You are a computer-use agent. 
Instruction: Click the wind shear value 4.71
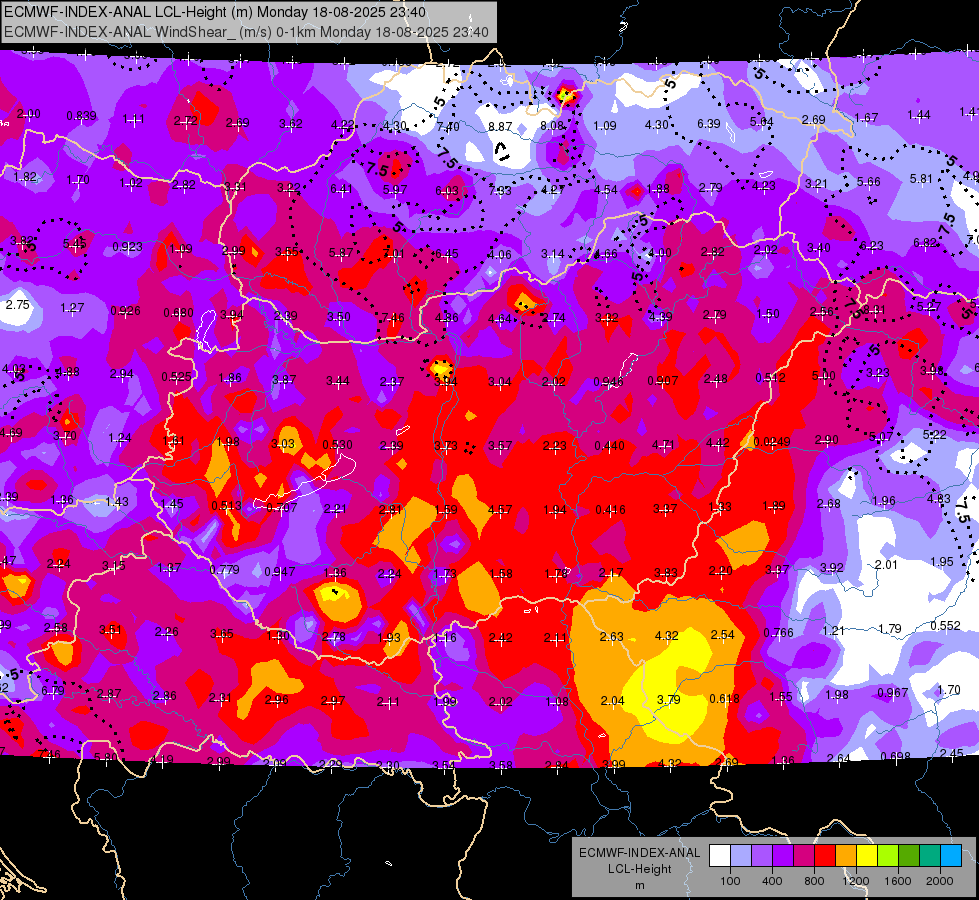[x=663, y=445]
